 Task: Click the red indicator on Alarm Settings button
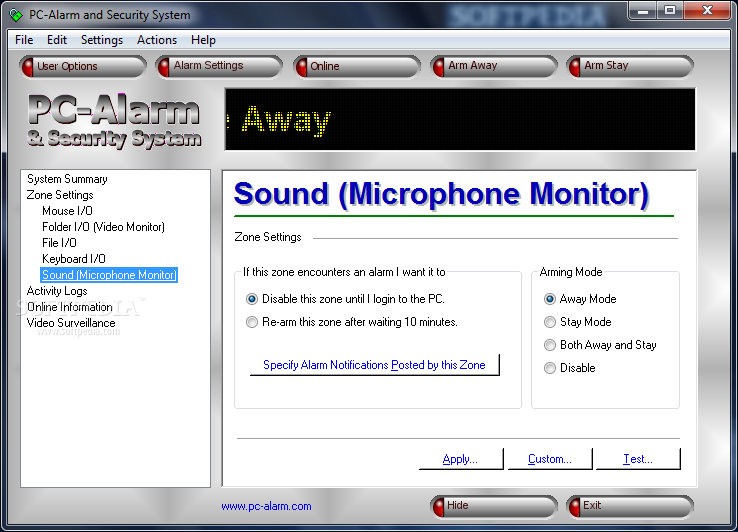click(x=164, y=67)
